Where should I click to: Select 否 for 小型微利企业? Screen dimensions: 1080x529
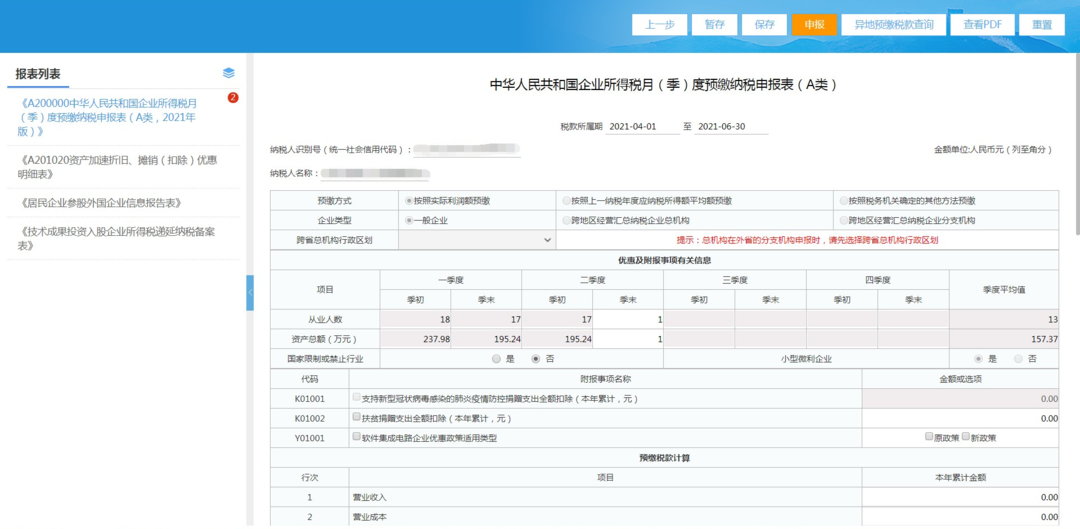pyautogui.click(x=1018, y=359)
